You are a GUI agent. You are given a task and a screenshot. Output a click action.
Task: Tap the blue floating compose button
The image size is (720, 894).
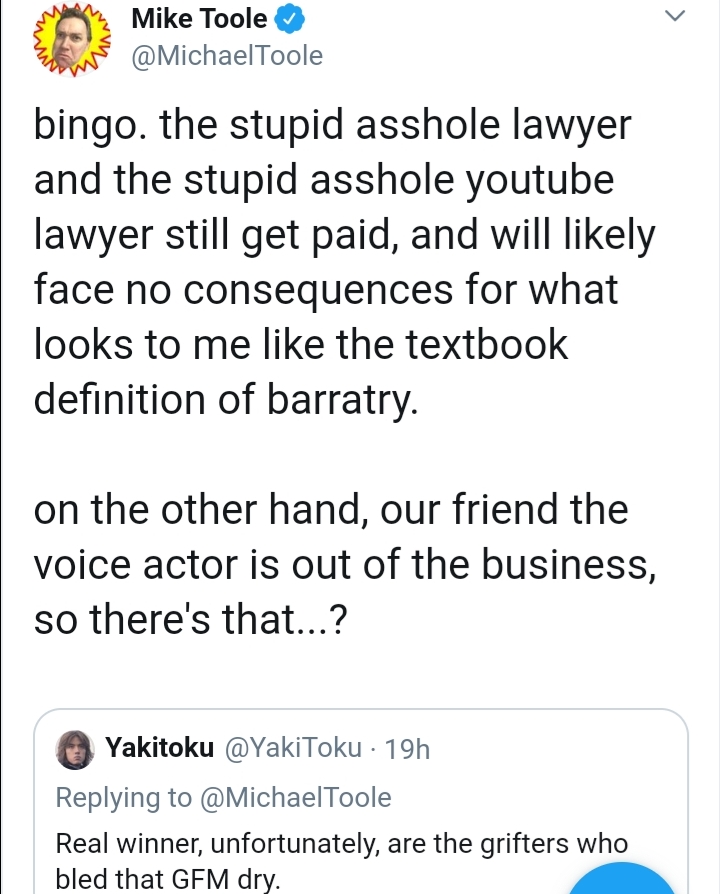pyautogui.click(x=621, y=879)
